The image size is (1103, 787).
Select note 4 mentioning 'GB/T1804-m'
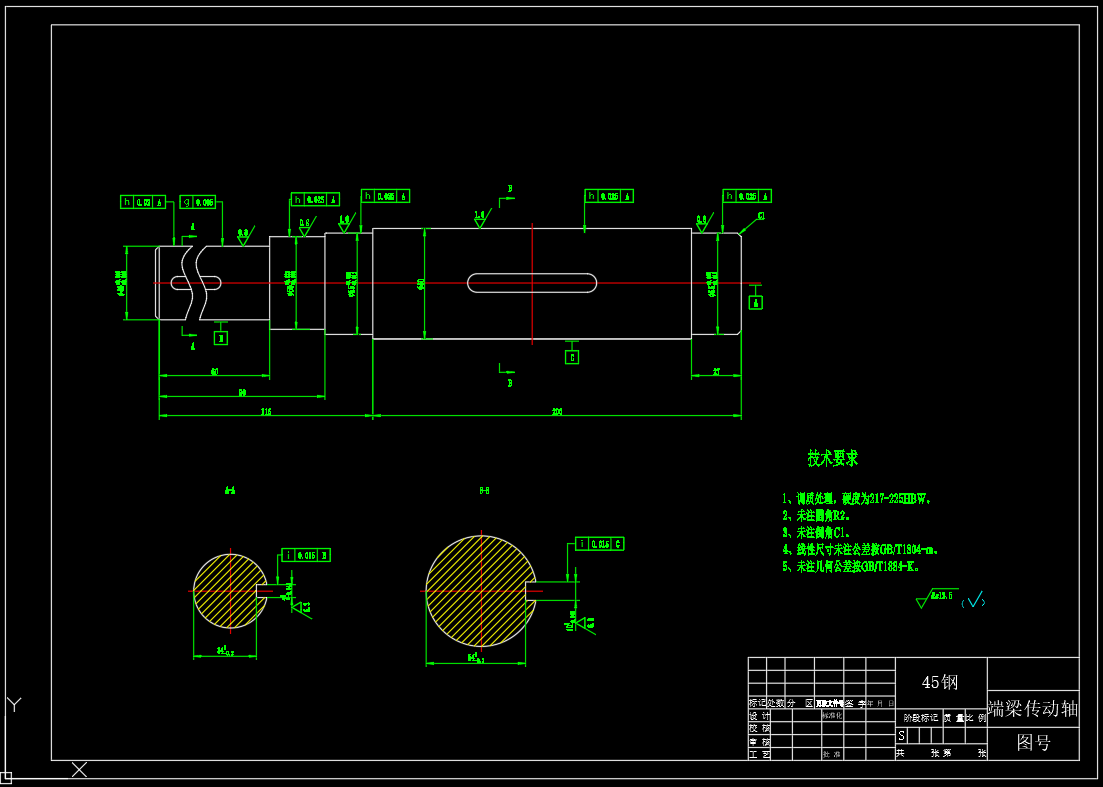[860, 549]
